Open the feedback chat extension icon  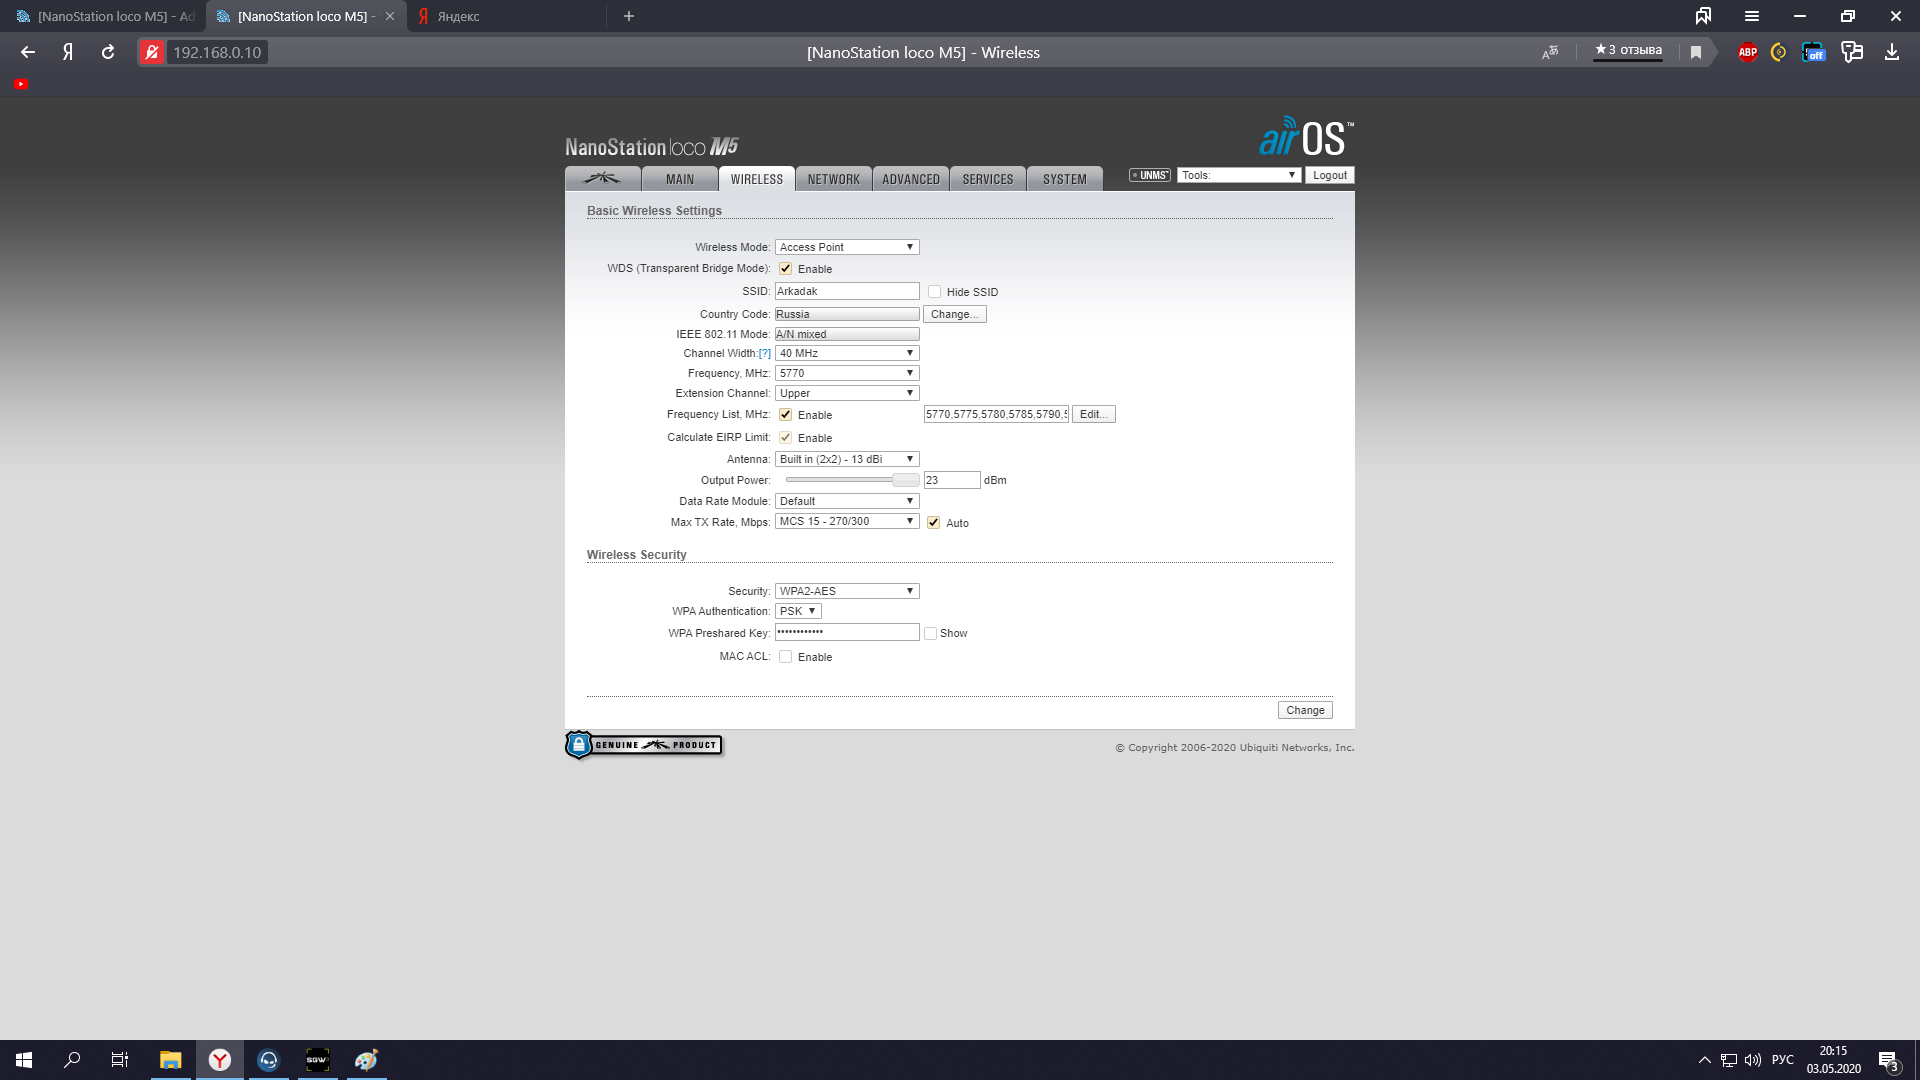point(1852,53)
